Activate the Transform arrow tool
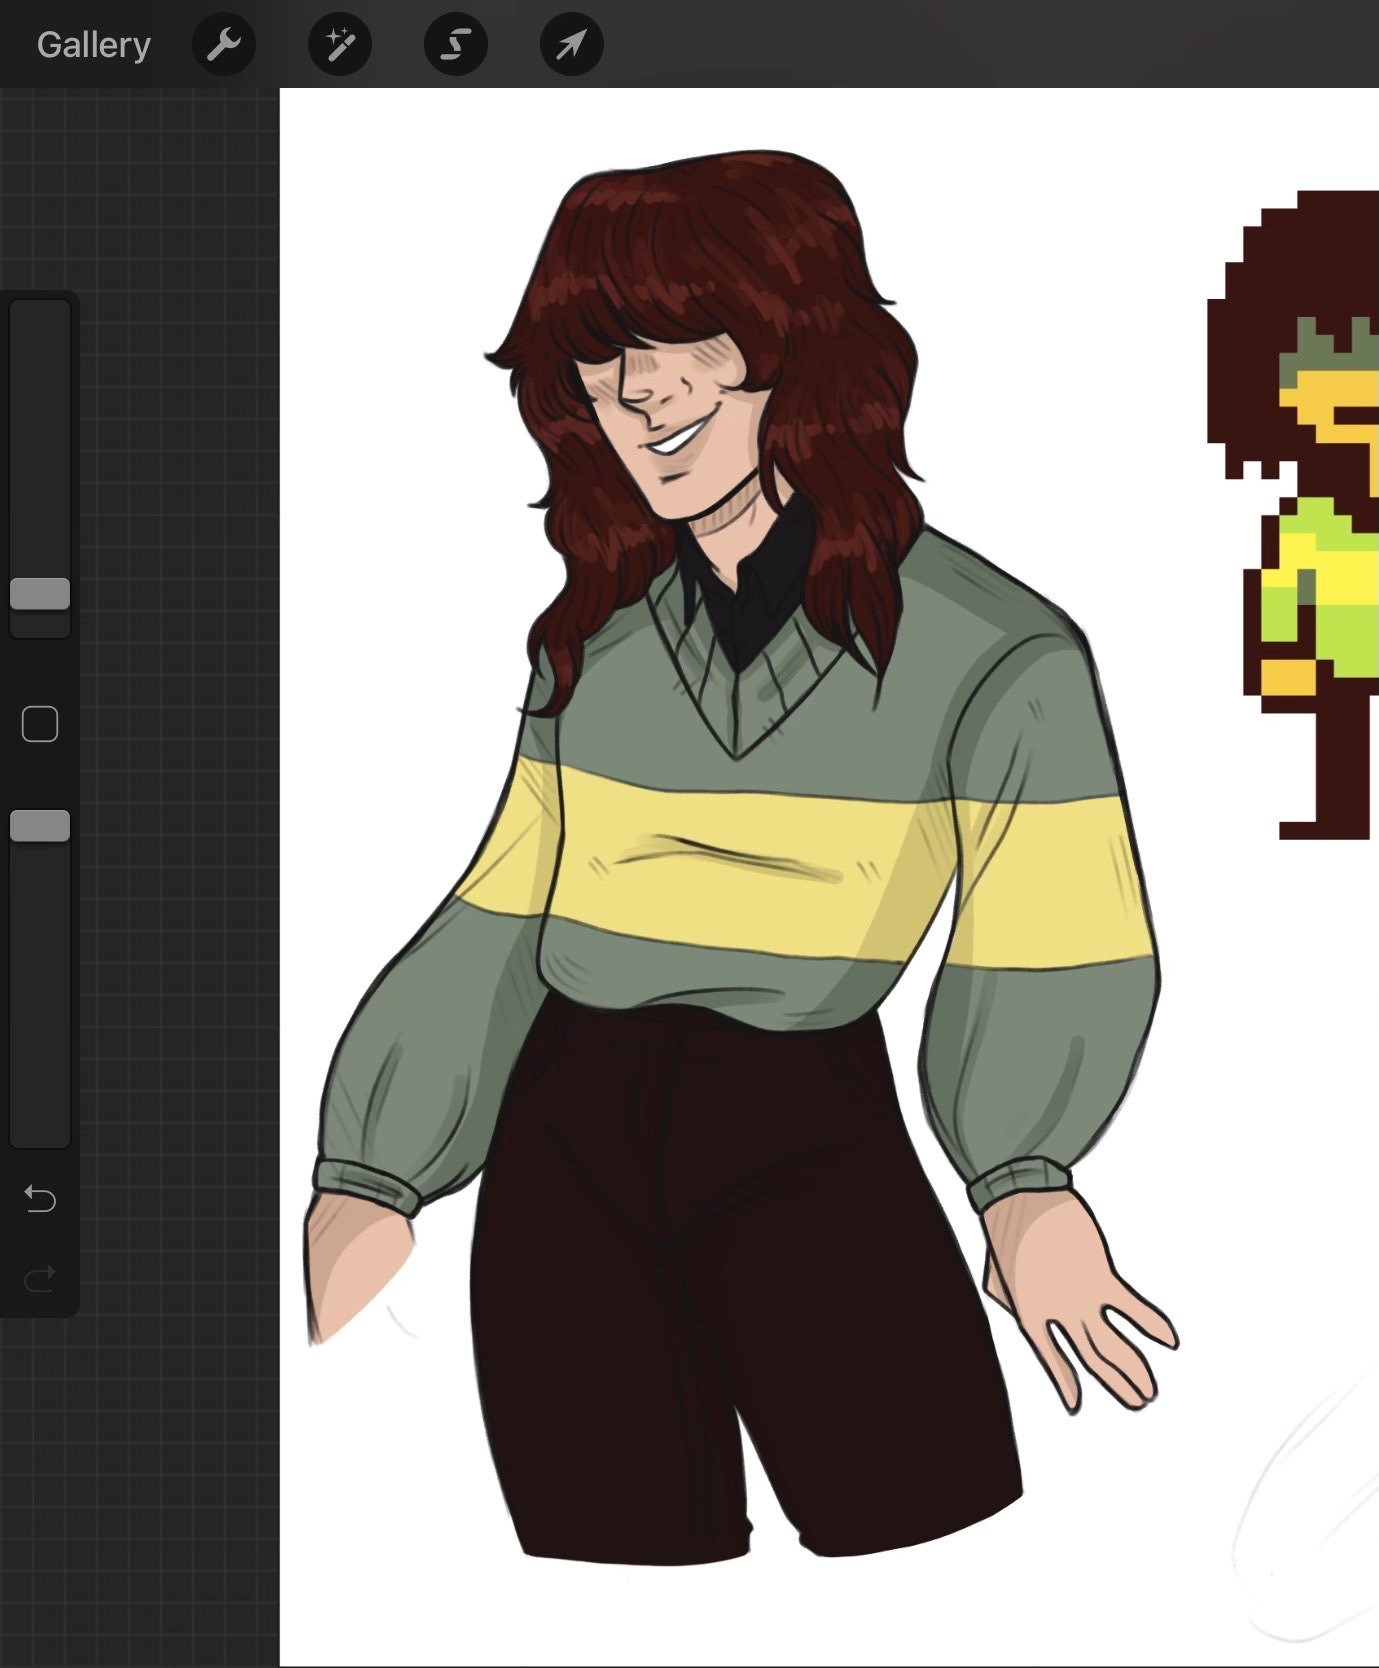Image resolution: width=1379 pixels, height=1668 pixels. pyautogui.click(x=572, y=45)
